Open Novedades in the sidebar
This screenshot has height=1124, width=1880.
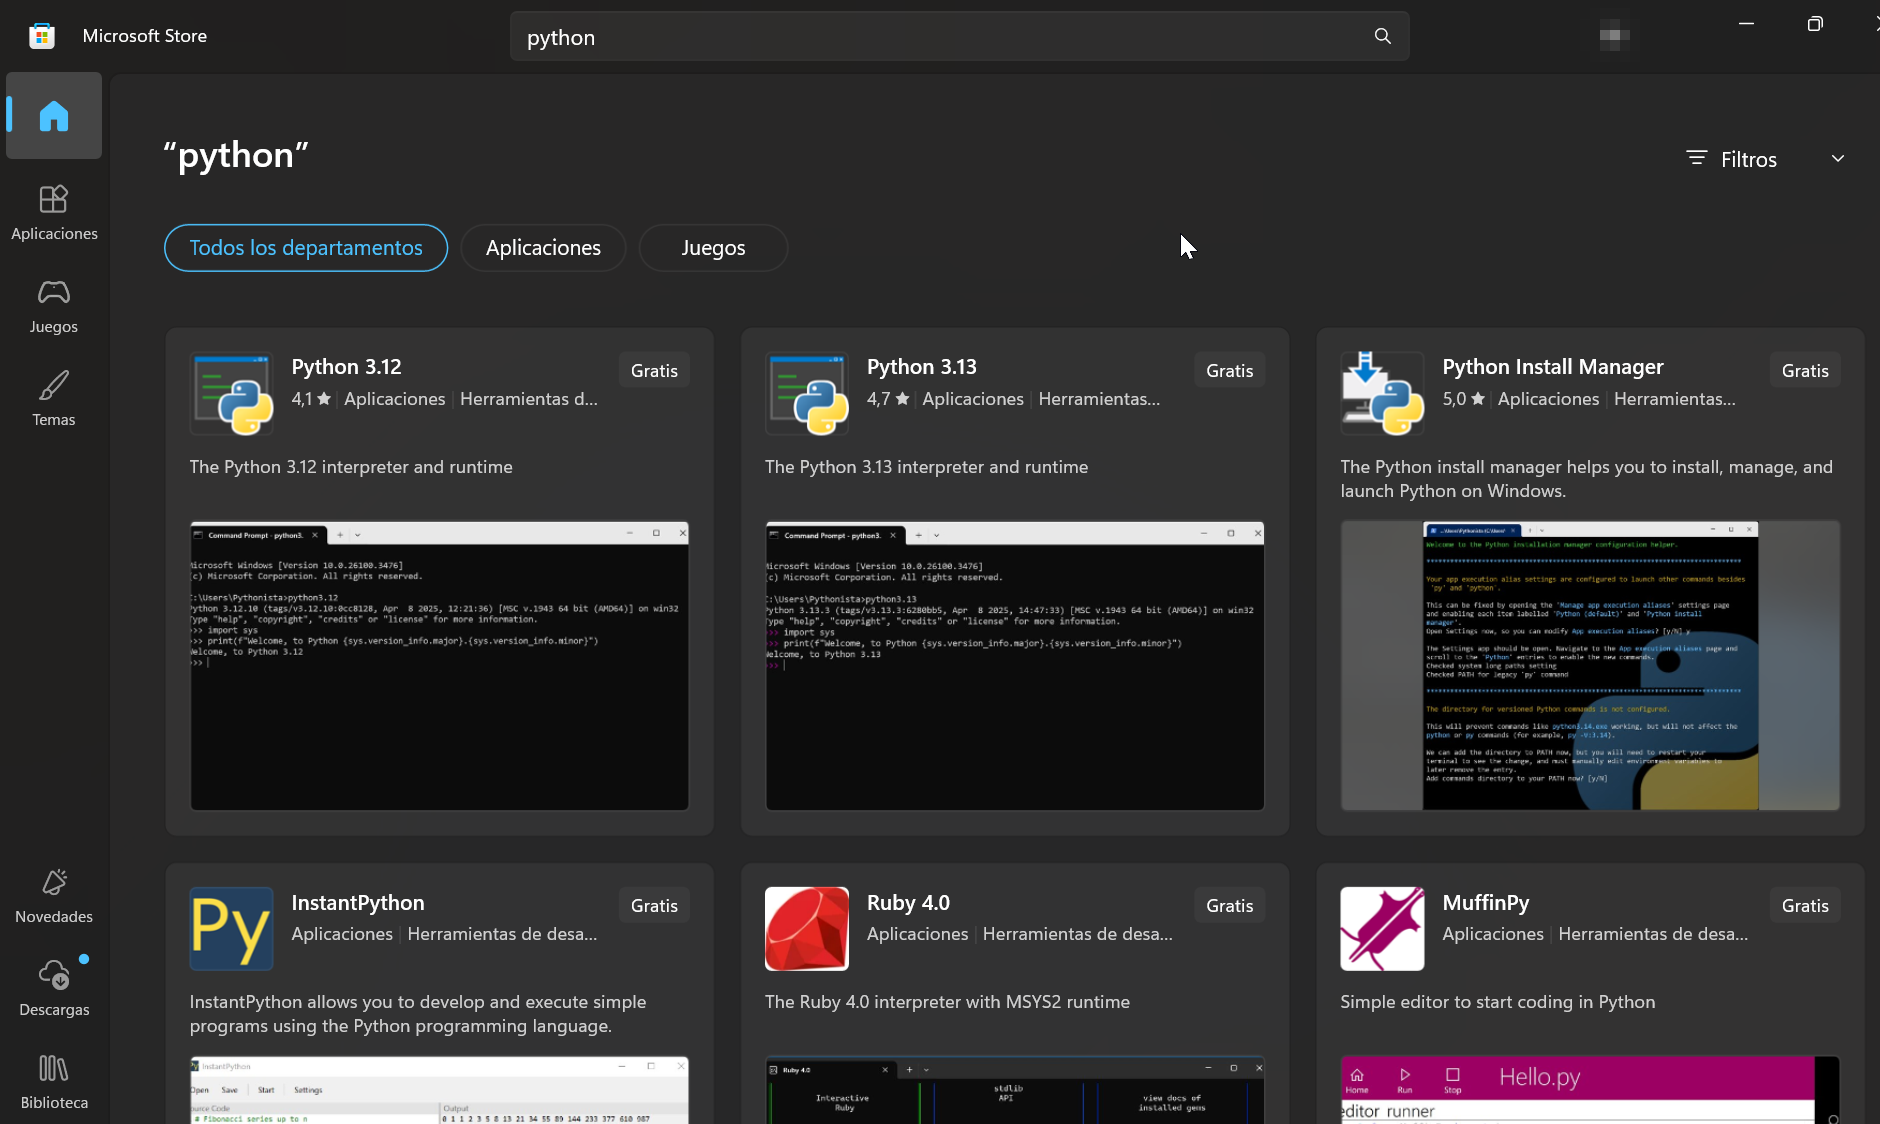(x=54, y=896)
